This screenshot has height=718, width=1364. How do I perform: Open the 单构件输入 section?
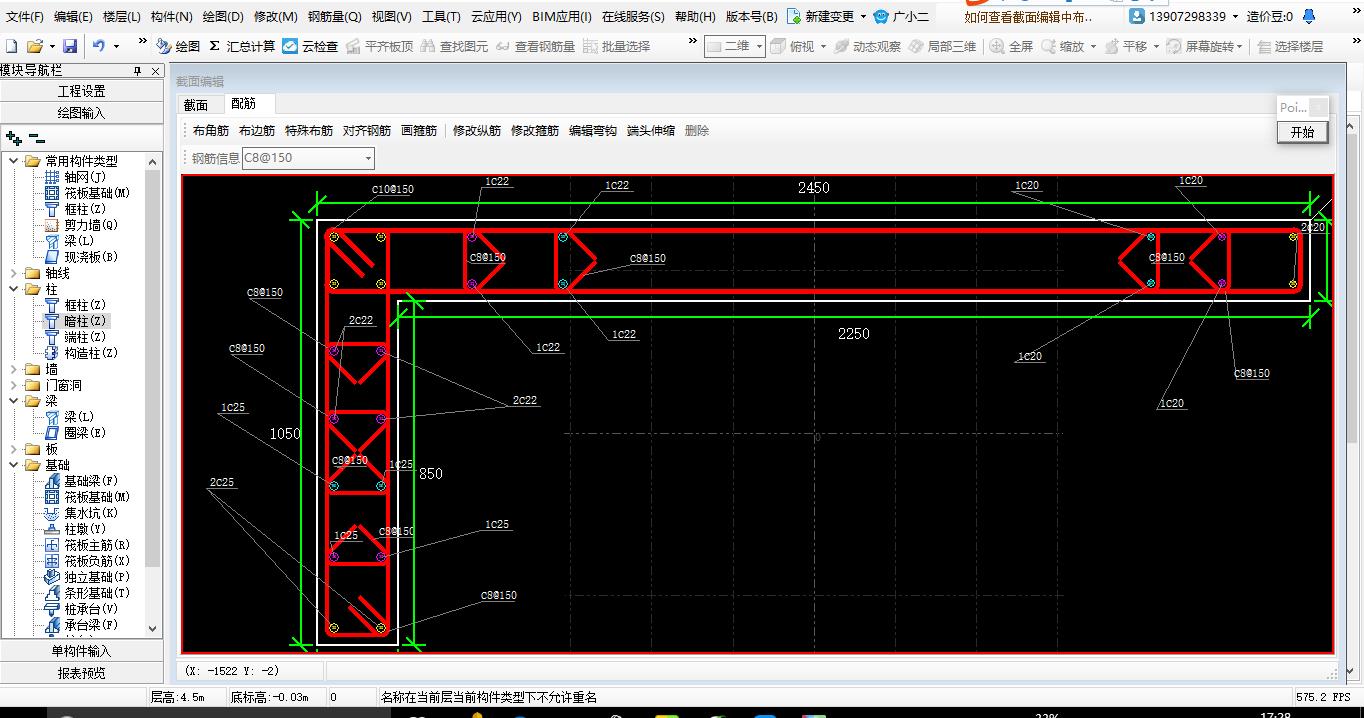click(81, 651)
